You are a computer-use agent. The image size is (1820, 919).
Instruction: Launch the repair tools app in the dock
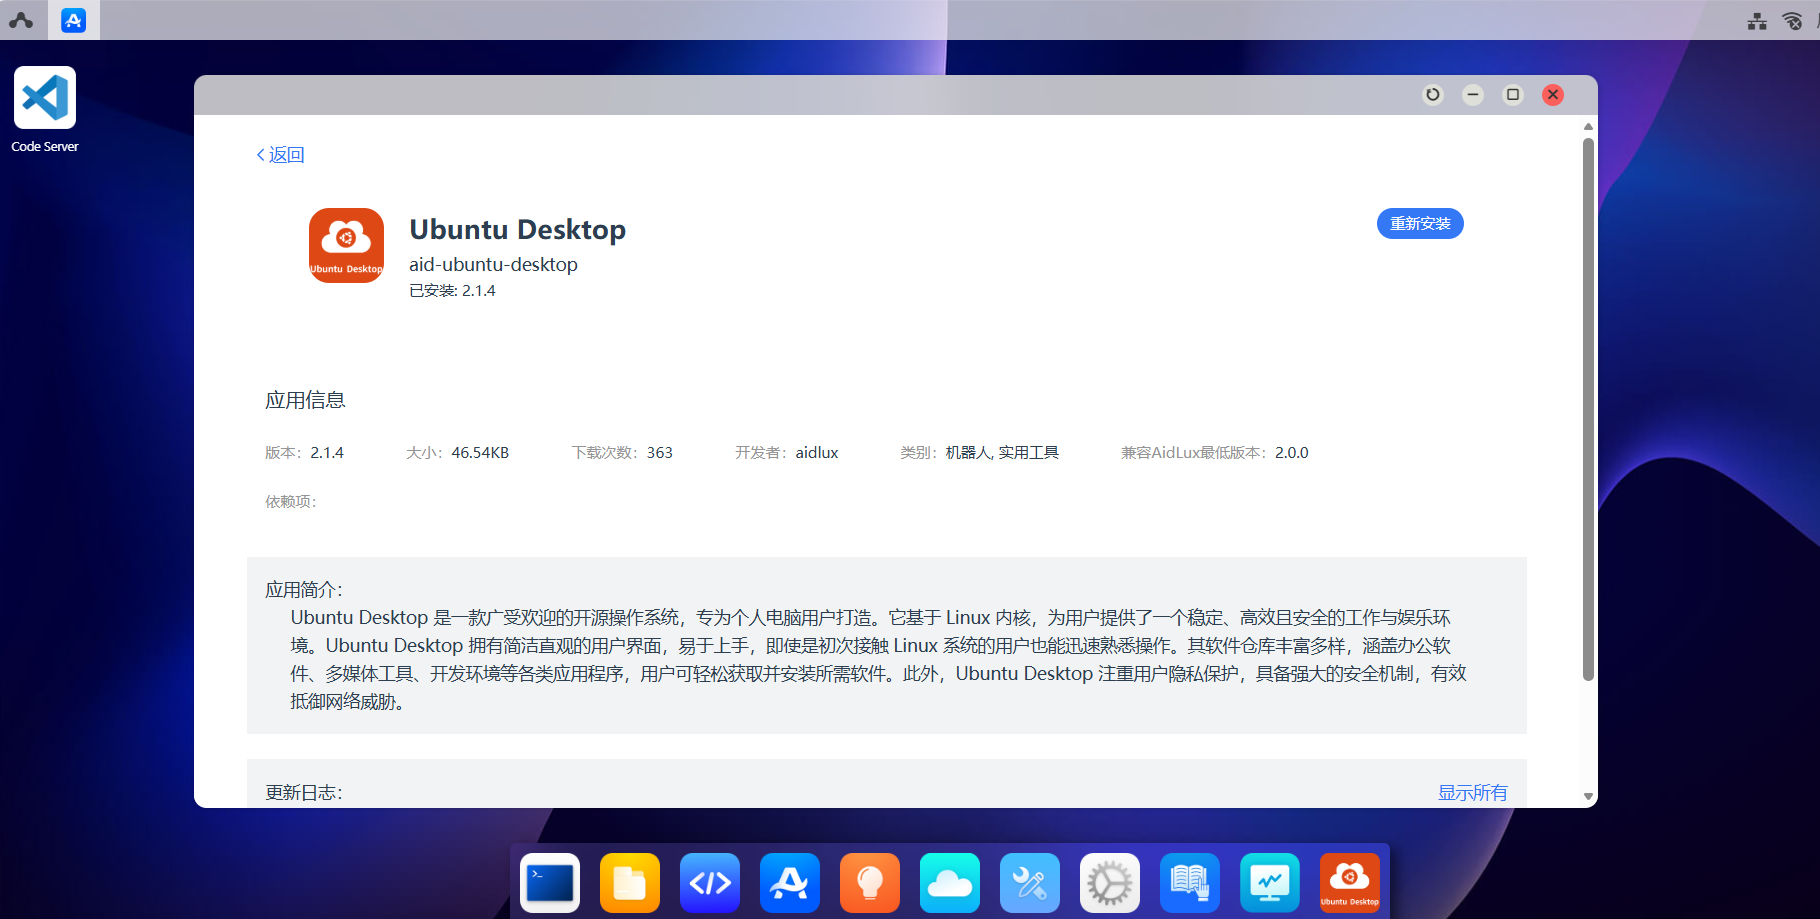1030,883
